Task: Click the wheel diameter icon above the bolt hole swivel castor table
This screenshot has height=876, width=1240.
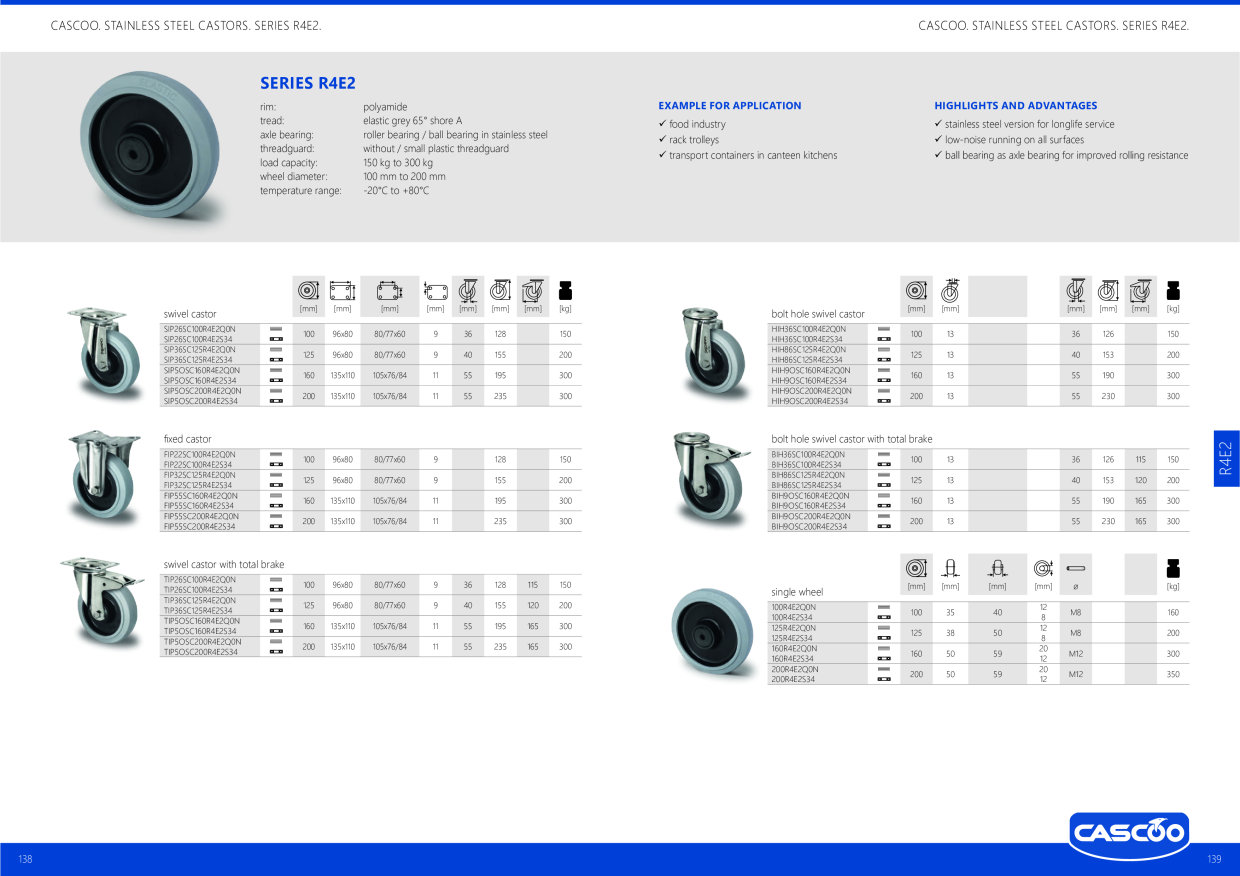Action: pos(916,291)
